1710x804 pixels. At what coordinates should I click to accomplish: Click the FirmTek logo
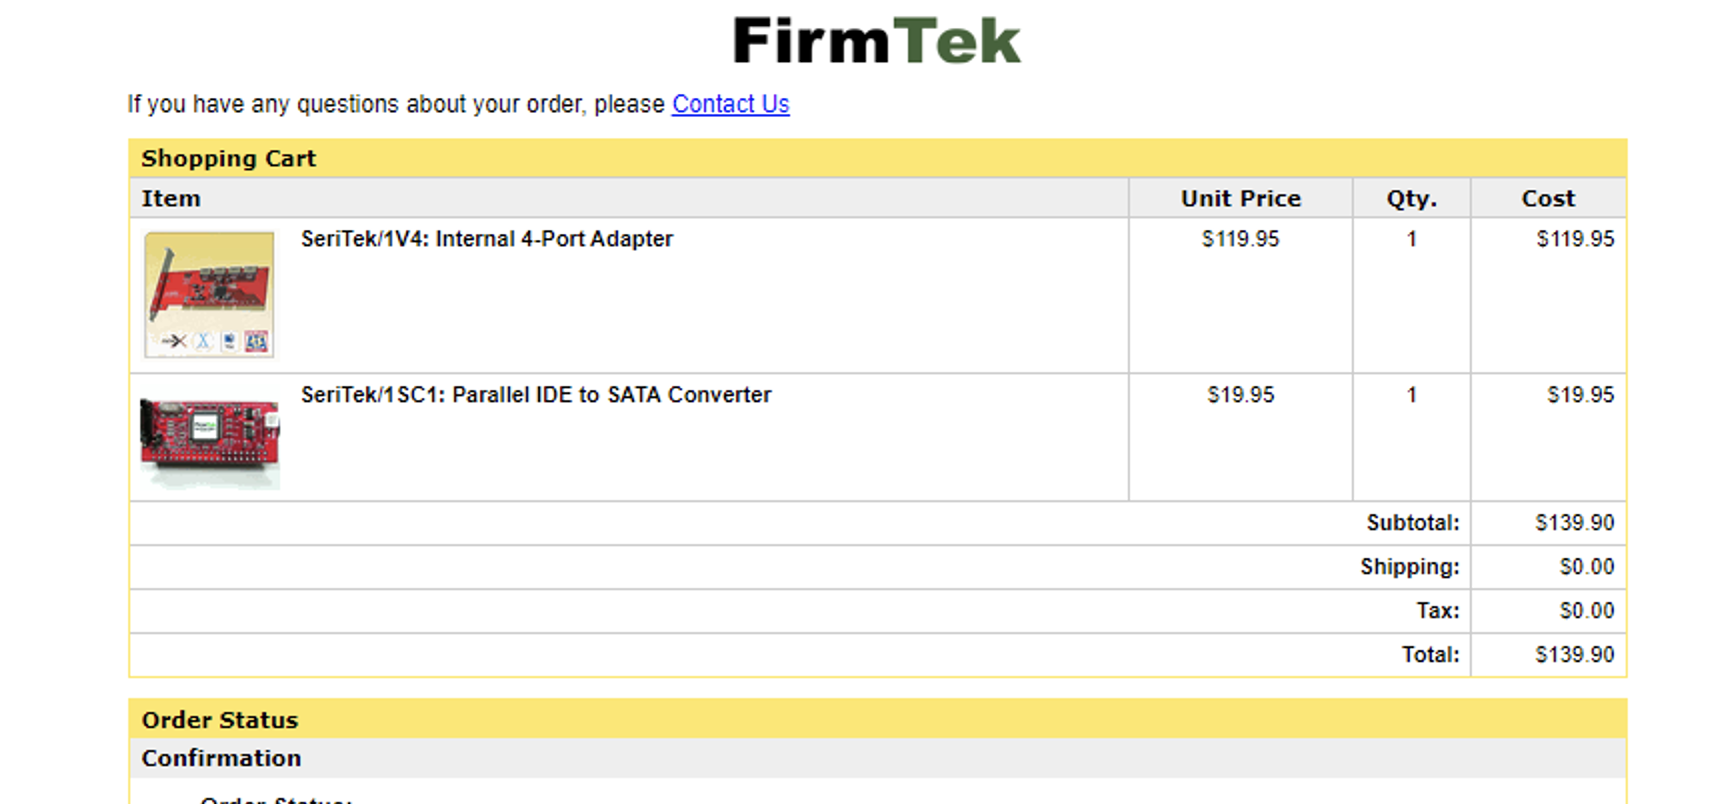877,41
